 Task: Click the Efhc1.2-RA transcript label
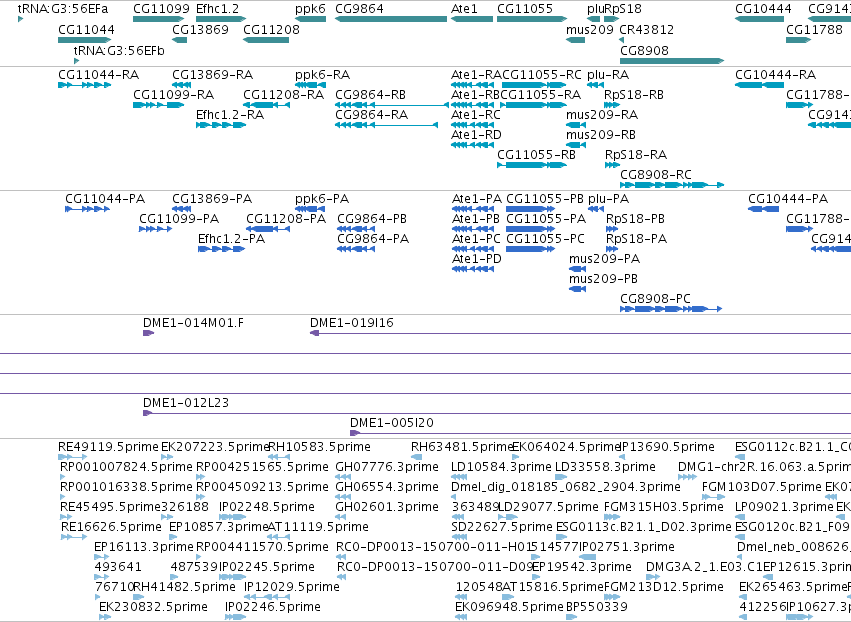click(230, 115)
